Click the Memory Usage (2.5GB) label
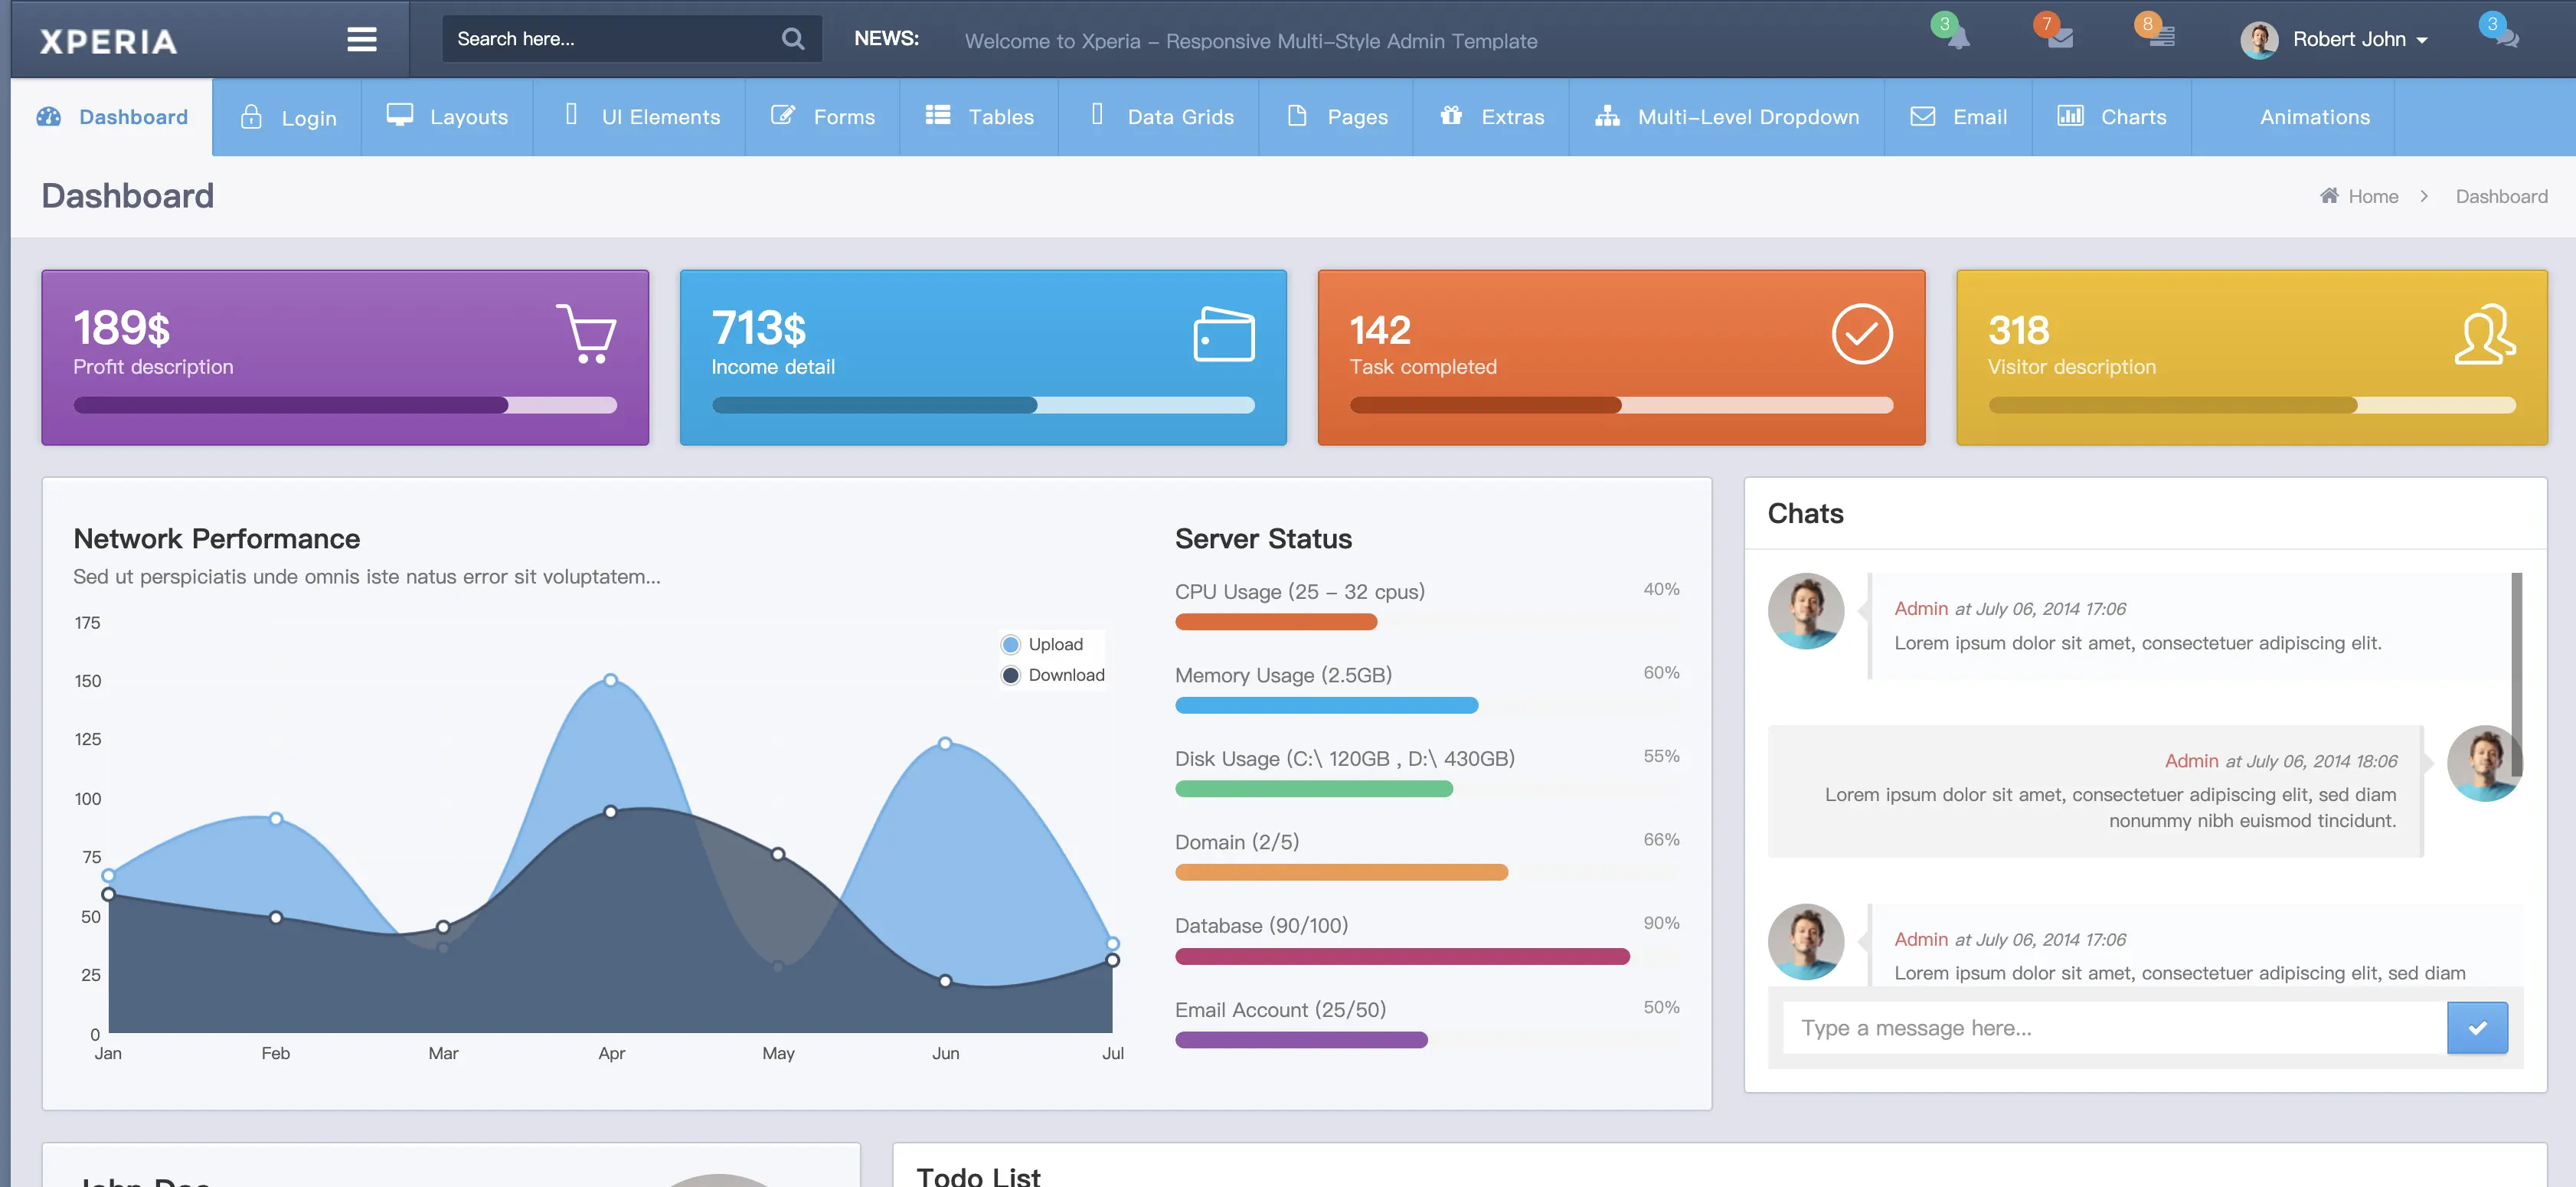 (1283, 675)
